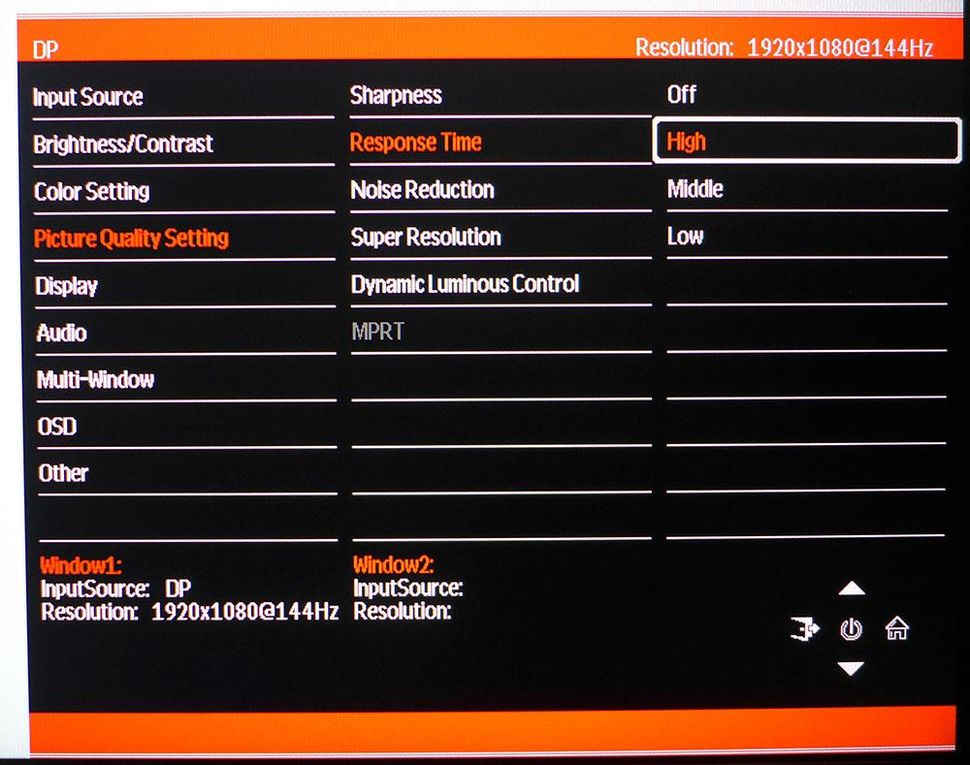970x765 pixels.
Task: Click Window1 Resolution 1920x1080@144Hz text
Action: coord(189,612)
